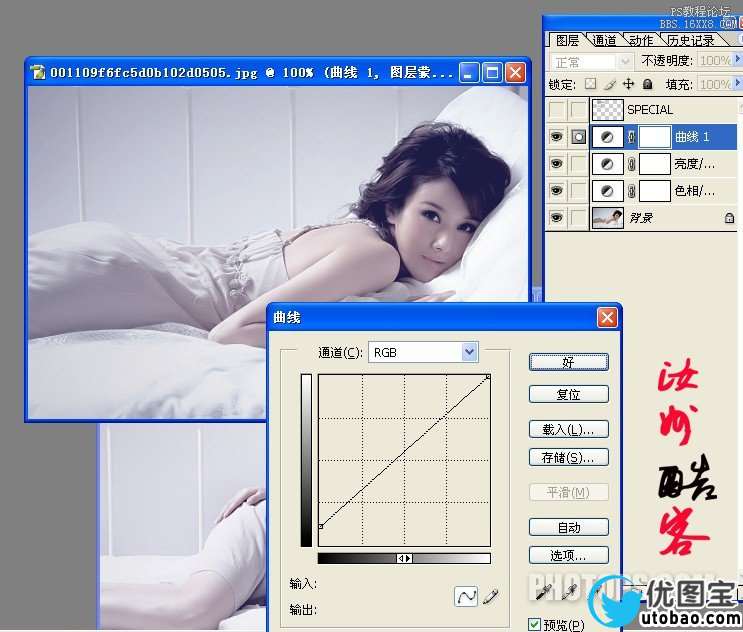Click the 亮度 layer mask thumbnail
The image size is (743, 632).
(x=655, y=164)
